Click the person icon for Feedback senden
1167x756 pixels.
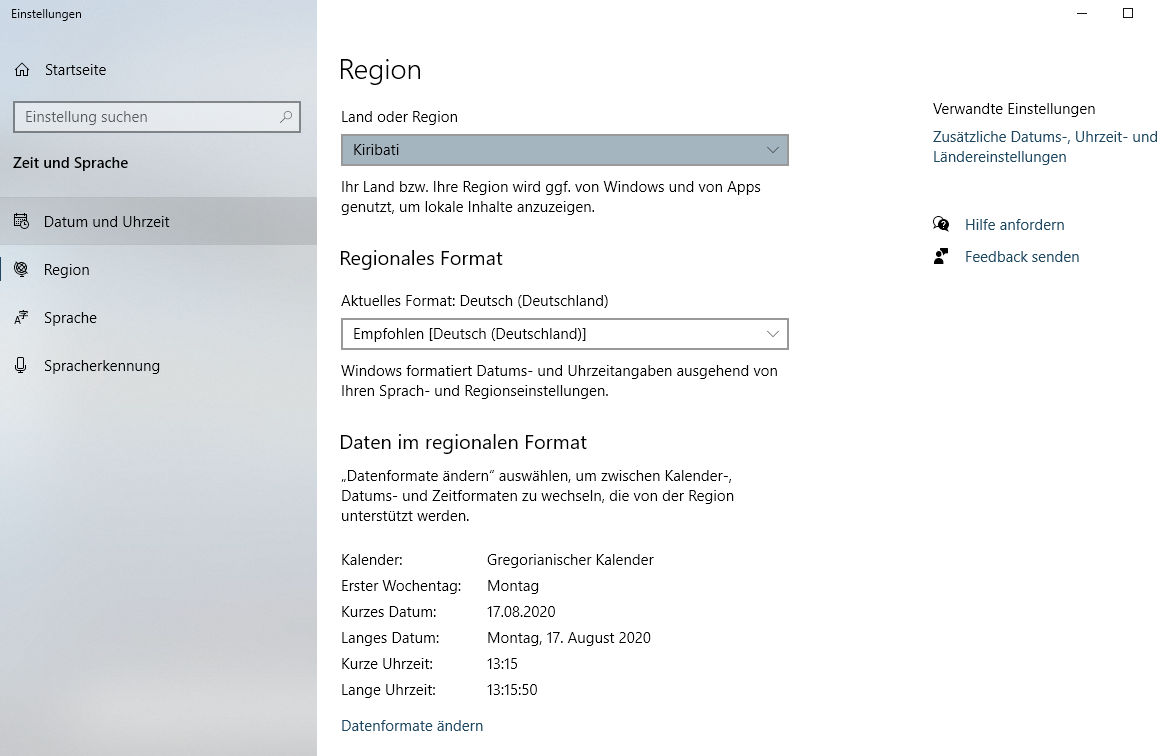point(941,257)
